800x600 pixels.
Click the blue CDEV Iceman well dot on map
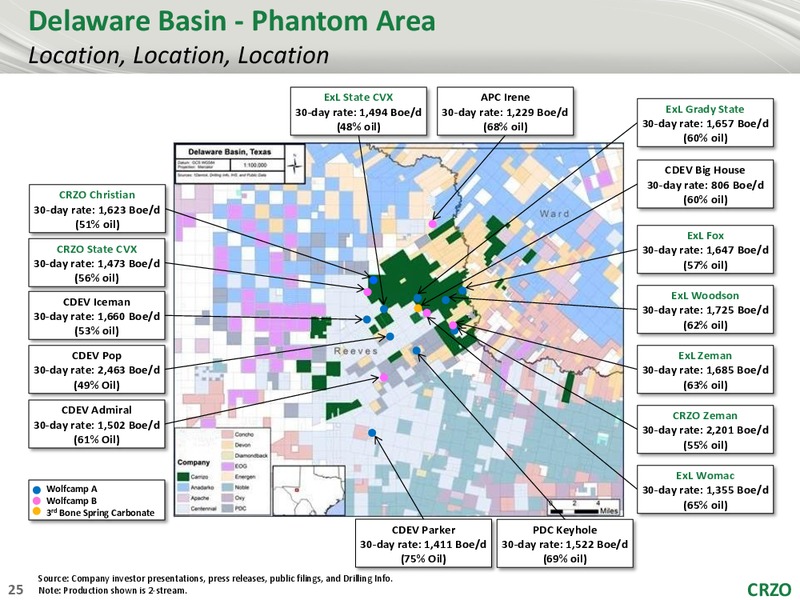click(x=366, y=319)
